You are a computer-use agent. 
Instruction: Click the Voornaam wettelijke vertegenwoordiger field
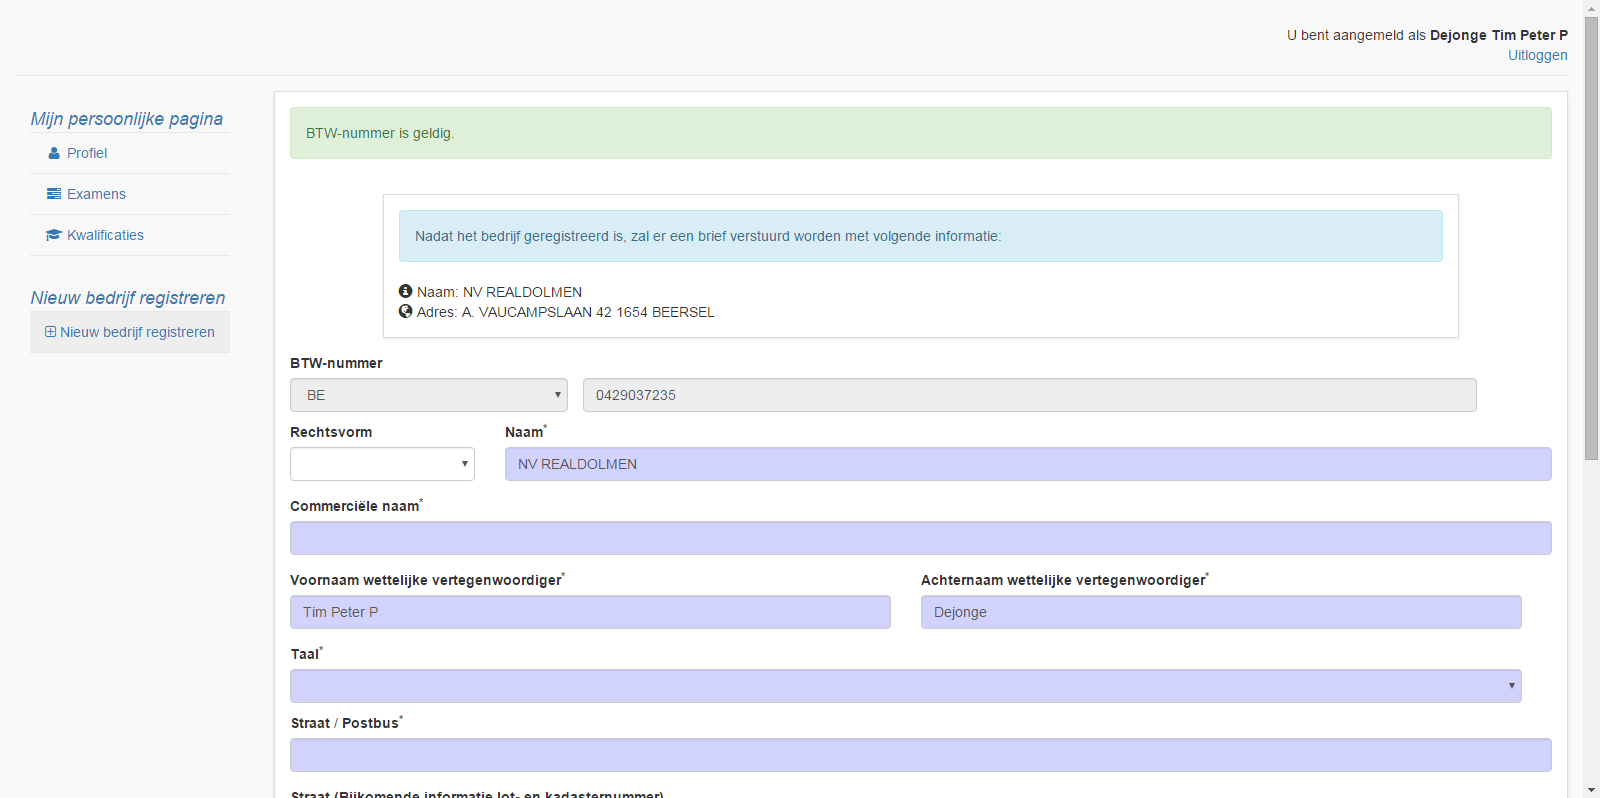click(590, 612)
